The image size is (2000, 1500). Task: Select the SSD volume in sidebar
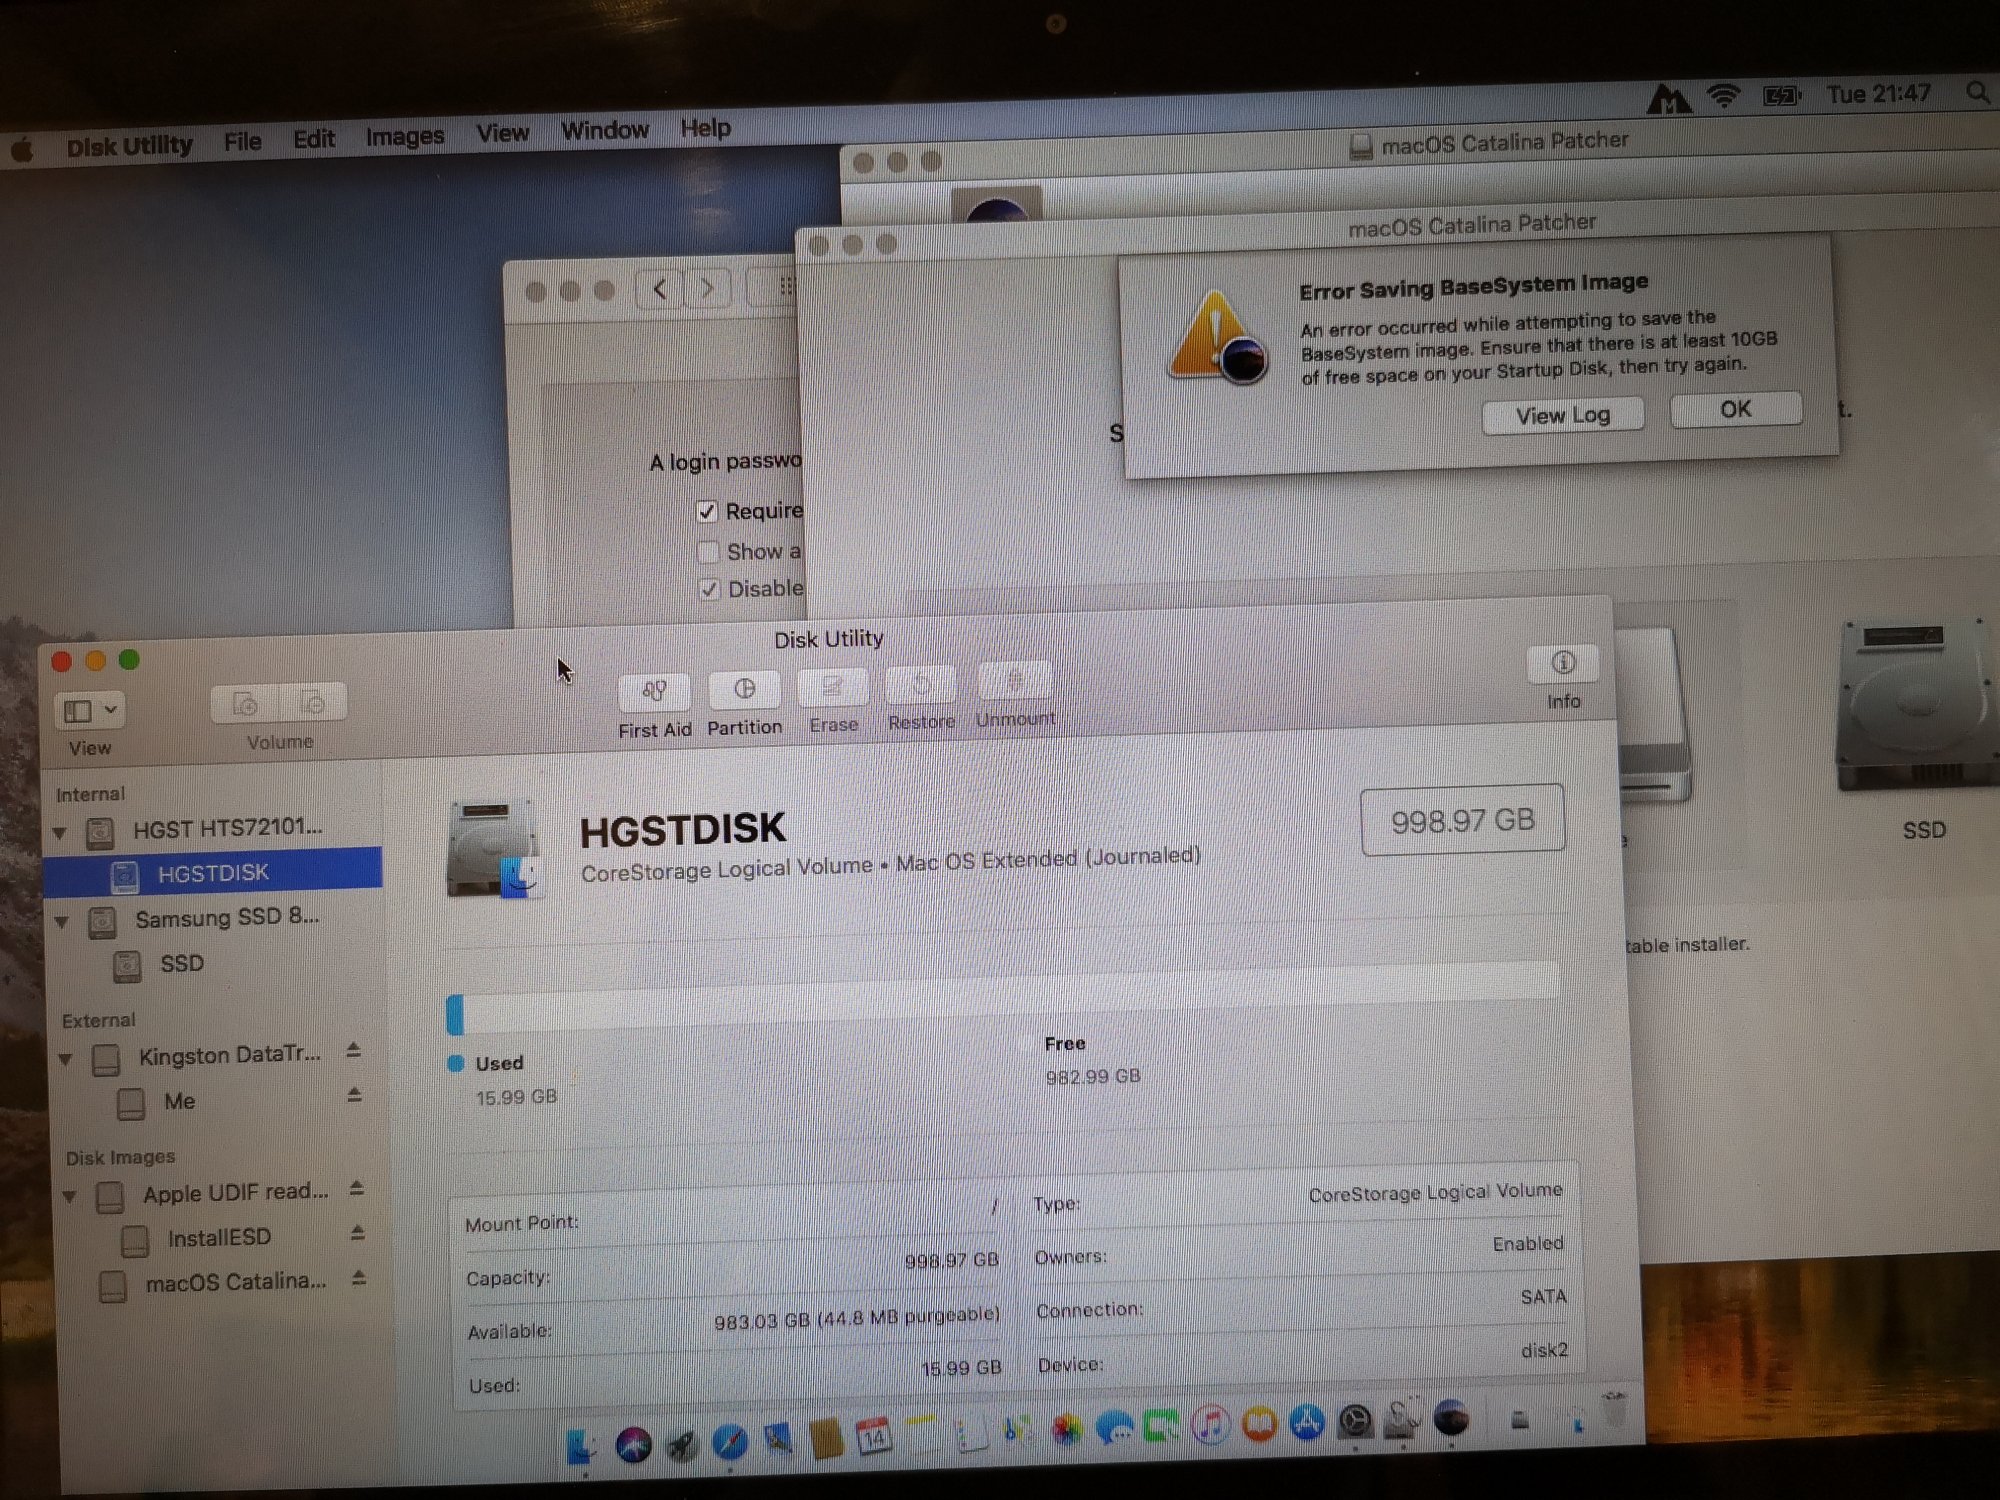tap(181, 964)
